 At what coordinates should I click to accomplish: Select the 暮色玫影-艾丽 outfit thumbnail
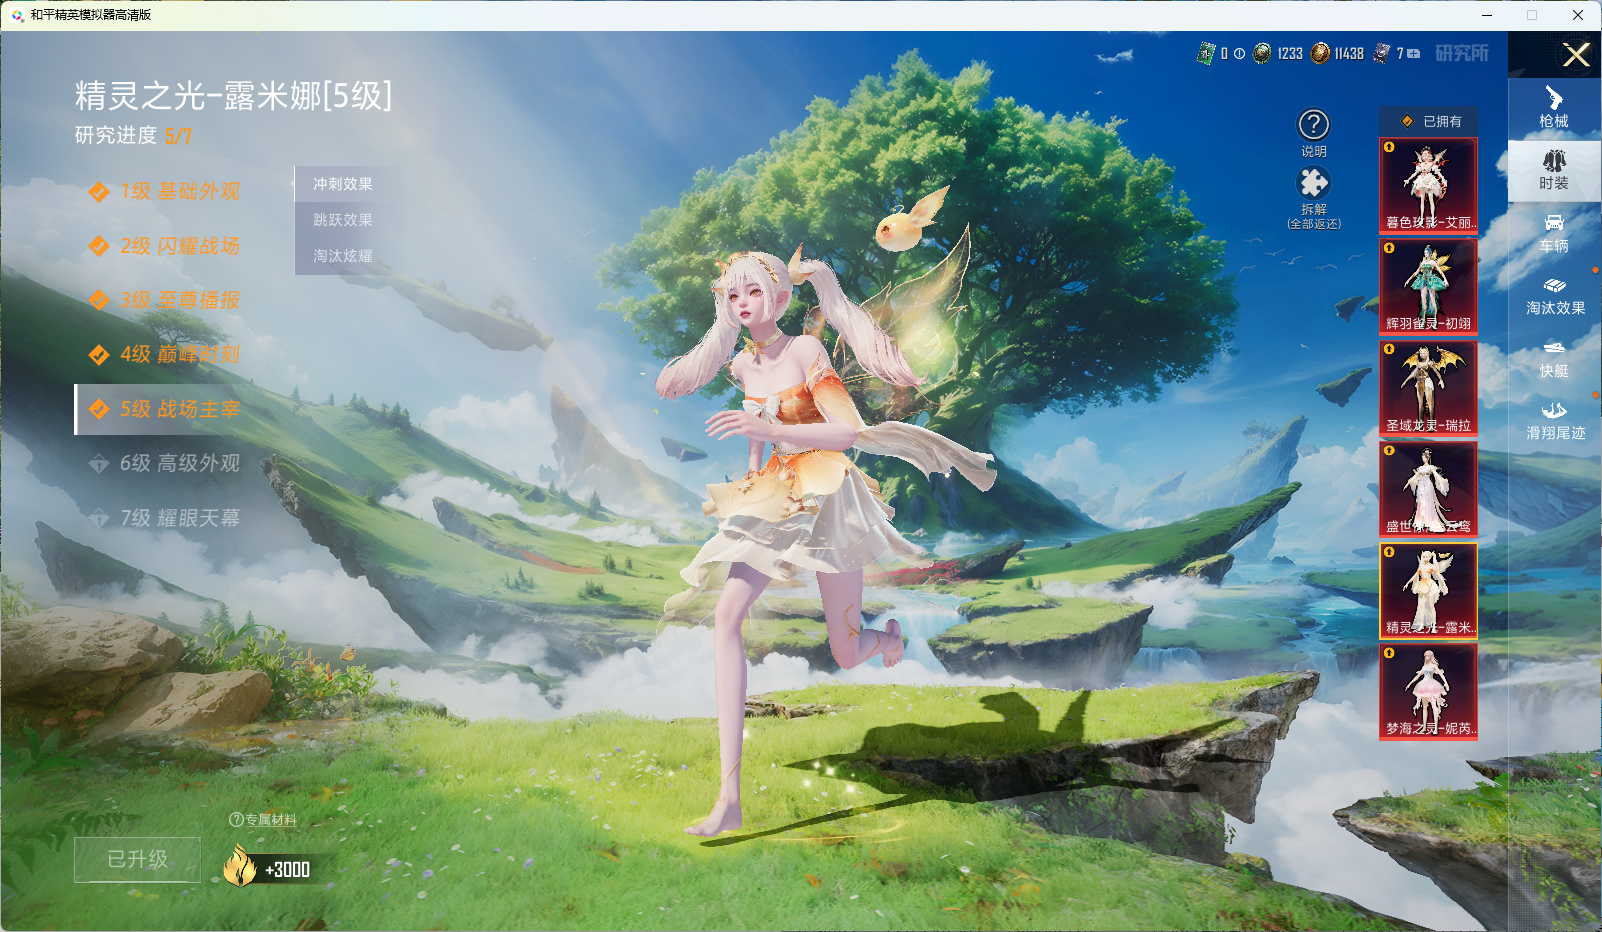tap(1428, 185)
